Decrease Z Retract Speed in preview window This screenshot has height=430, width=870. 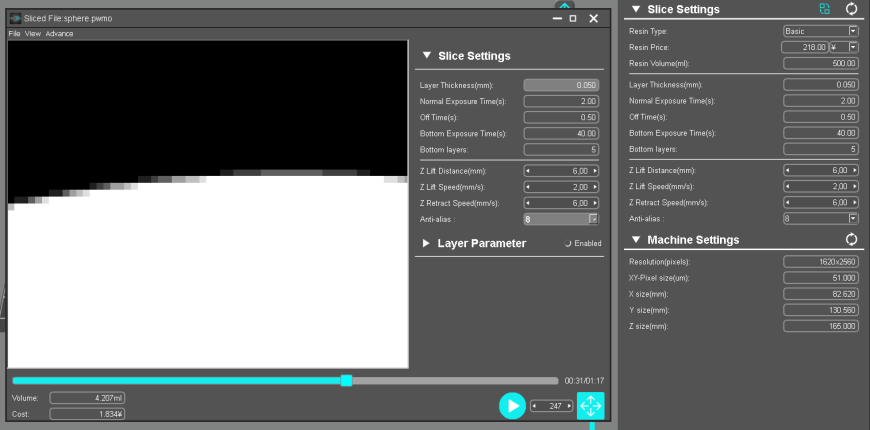528,203
